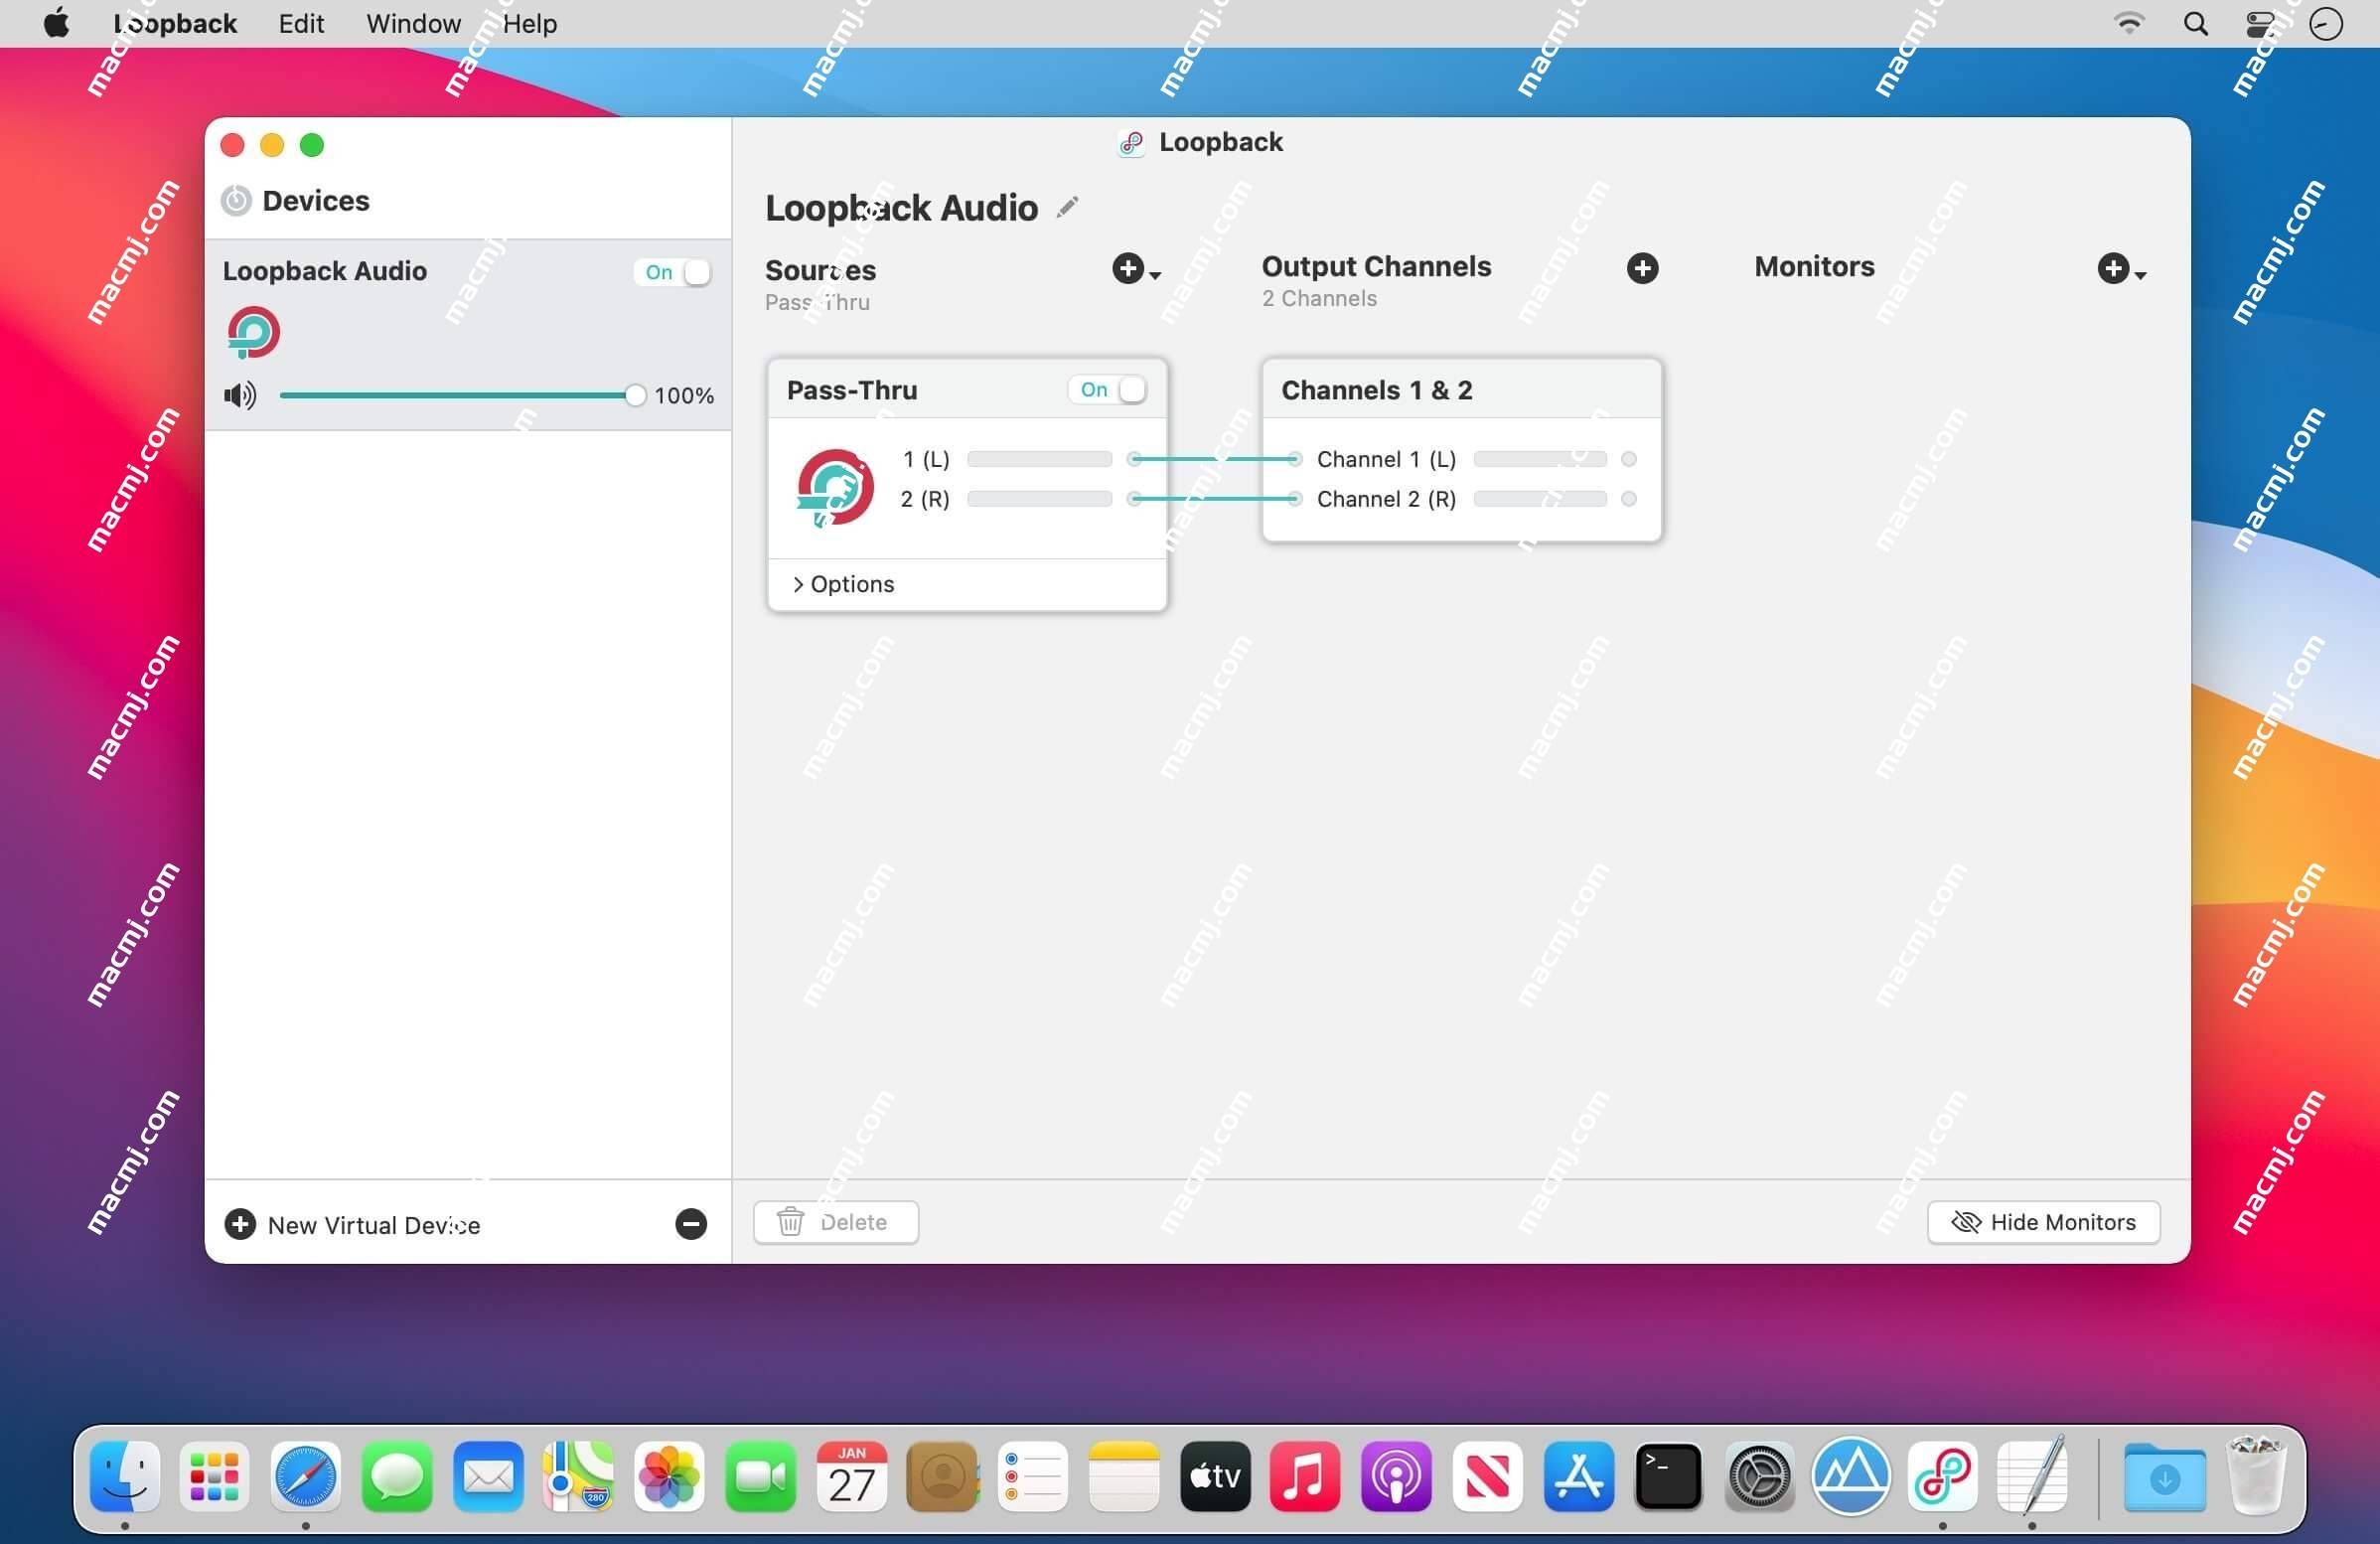Screen dimensions: 2380x1544
Task: Click the add Sources button
Action: tap(1127, 269)
